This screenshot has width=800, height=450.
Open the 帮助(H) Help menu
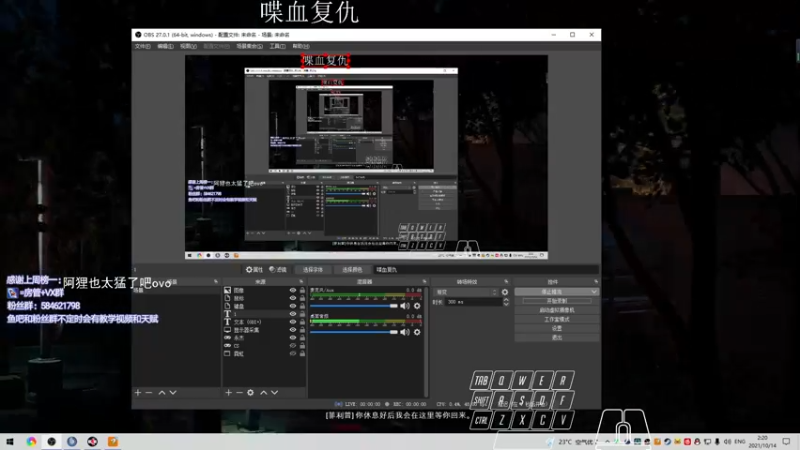301,46
